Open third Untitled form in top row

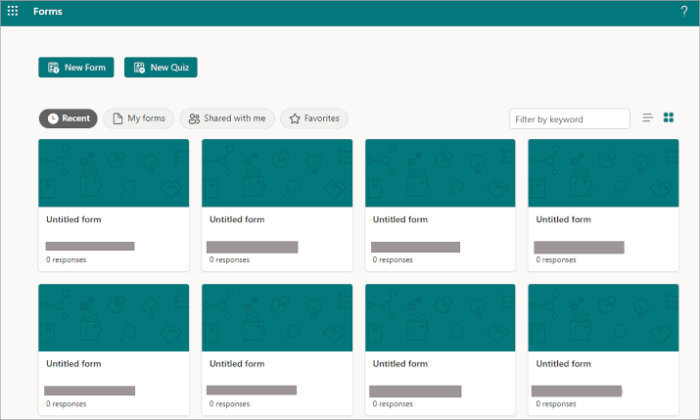440,204
